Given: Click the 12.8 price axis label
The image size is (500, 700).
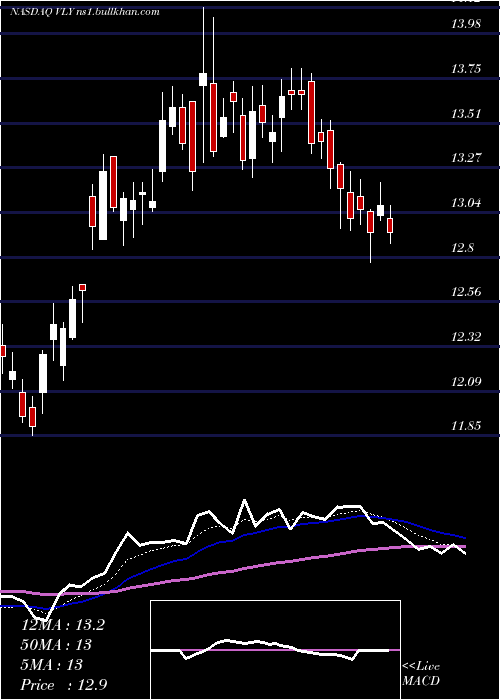Looking at the screenshot, I should [x=462, y=248].
